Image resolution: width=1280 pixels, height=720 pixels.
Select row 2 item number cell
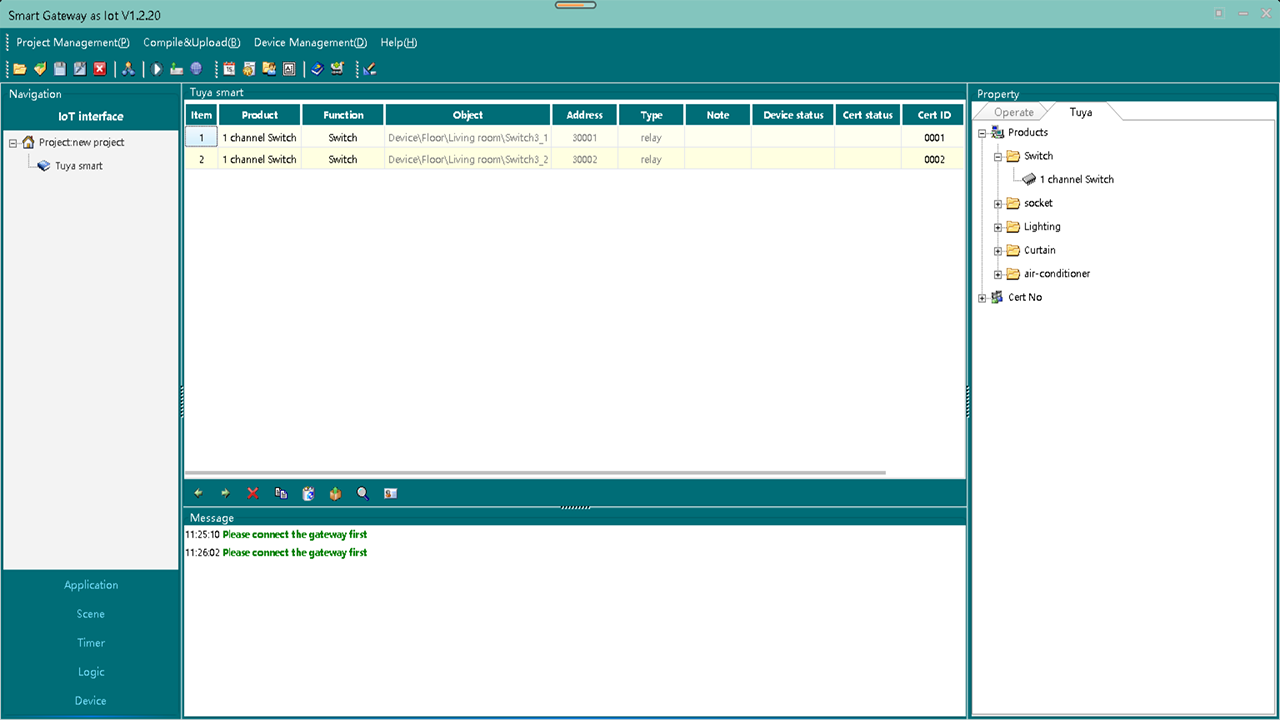201,159
